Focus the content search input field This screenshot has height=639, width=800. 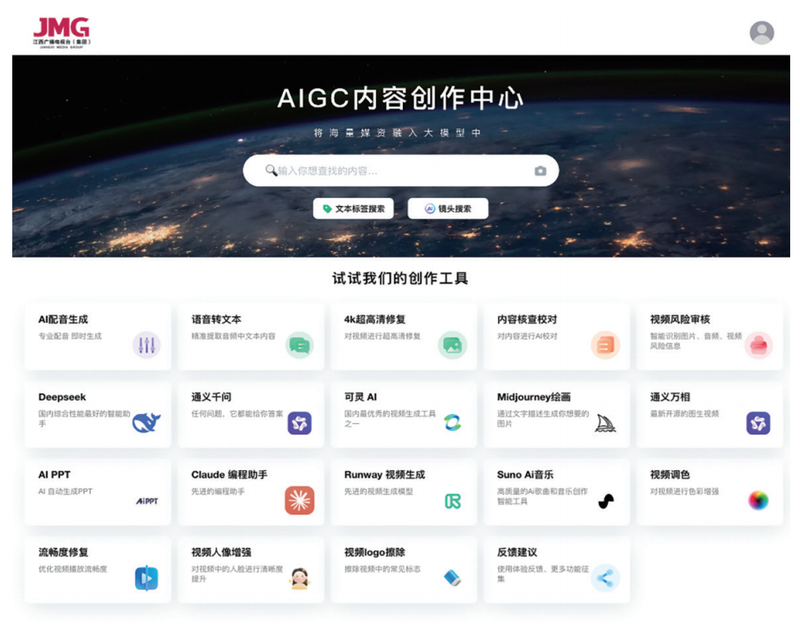[400, 171]
